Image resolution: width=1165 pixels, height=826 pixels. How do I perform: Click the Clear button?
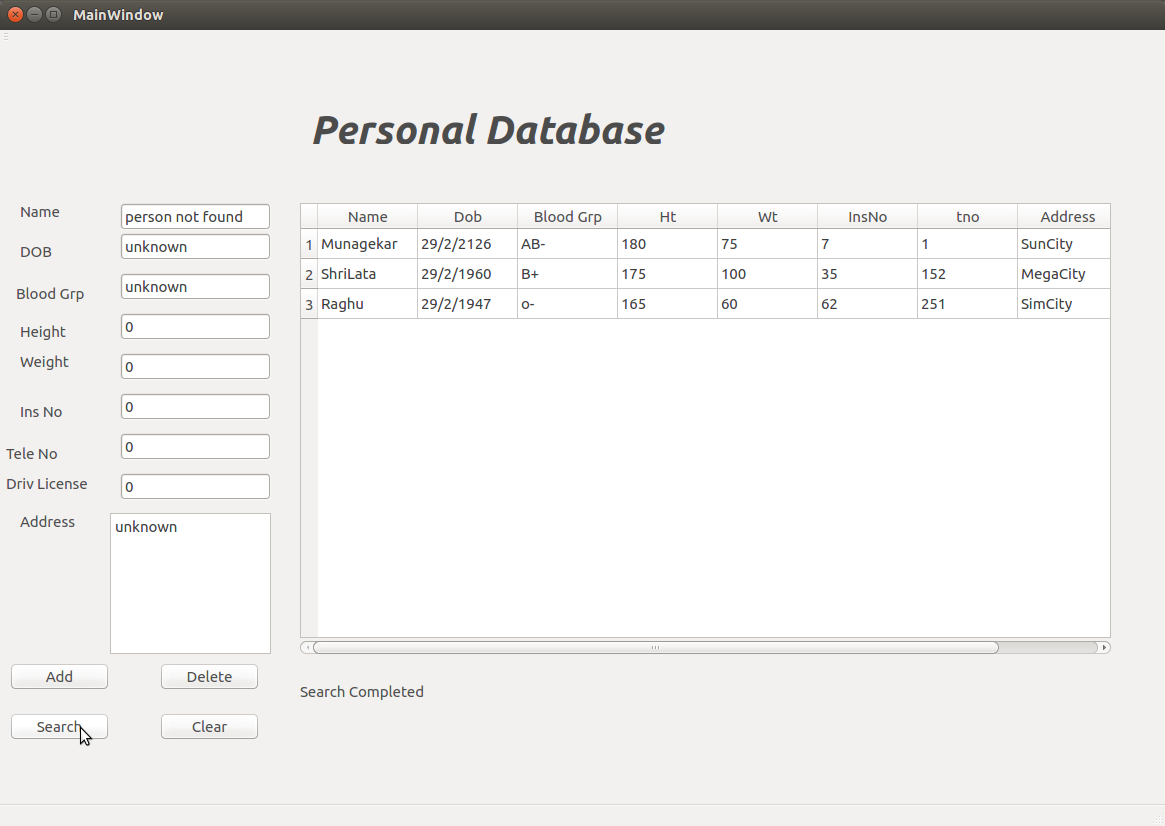(209, 726)
